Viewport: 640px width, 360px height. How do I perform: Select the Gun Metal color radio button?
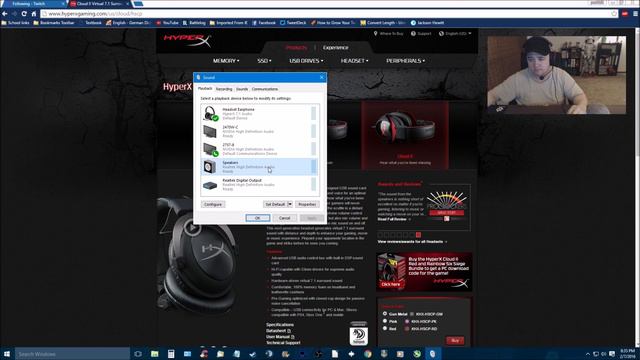click(385, 313)
